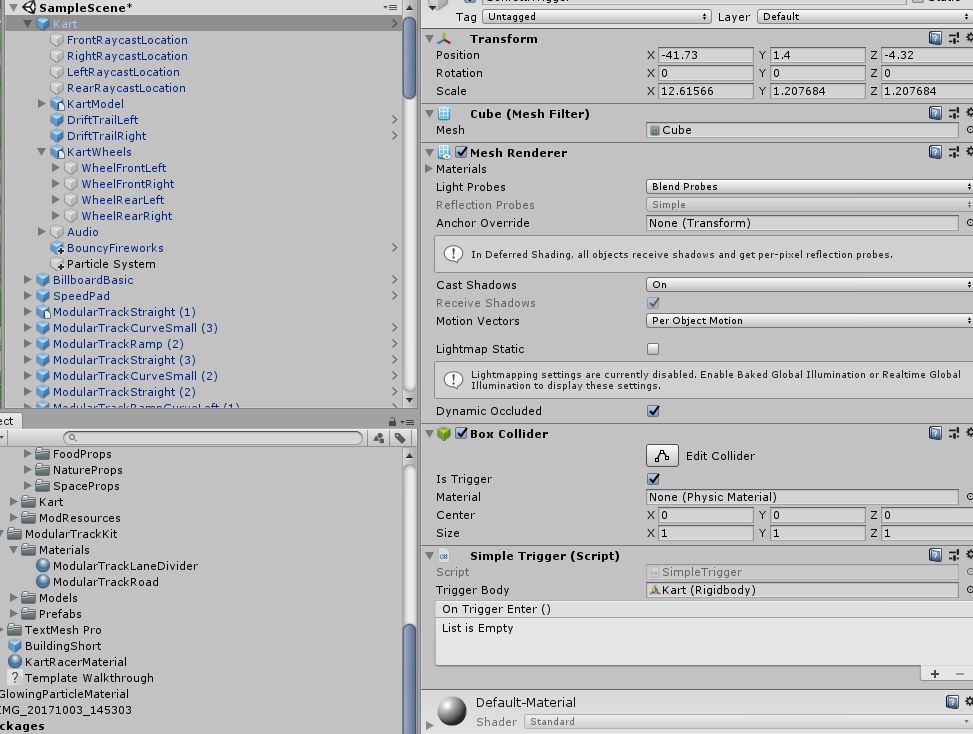
Task: Click the Default-Material sphere preview
Action: point(452,710)
